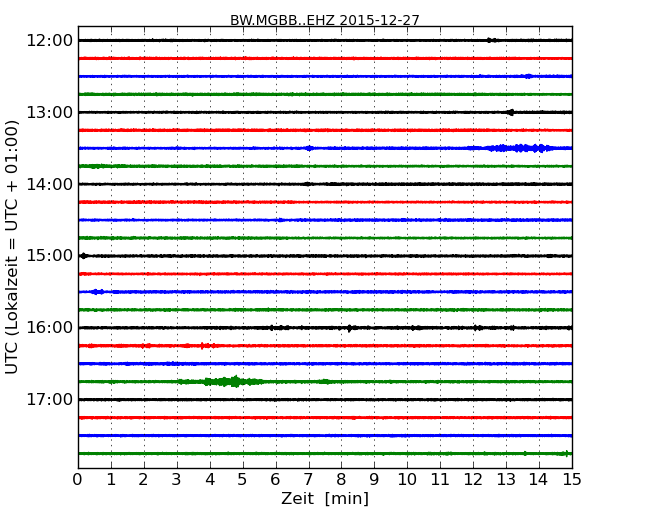The image size is (650, 520).
Task: Click the 15:00 time axis label
Action: click(x=49, y=256)
